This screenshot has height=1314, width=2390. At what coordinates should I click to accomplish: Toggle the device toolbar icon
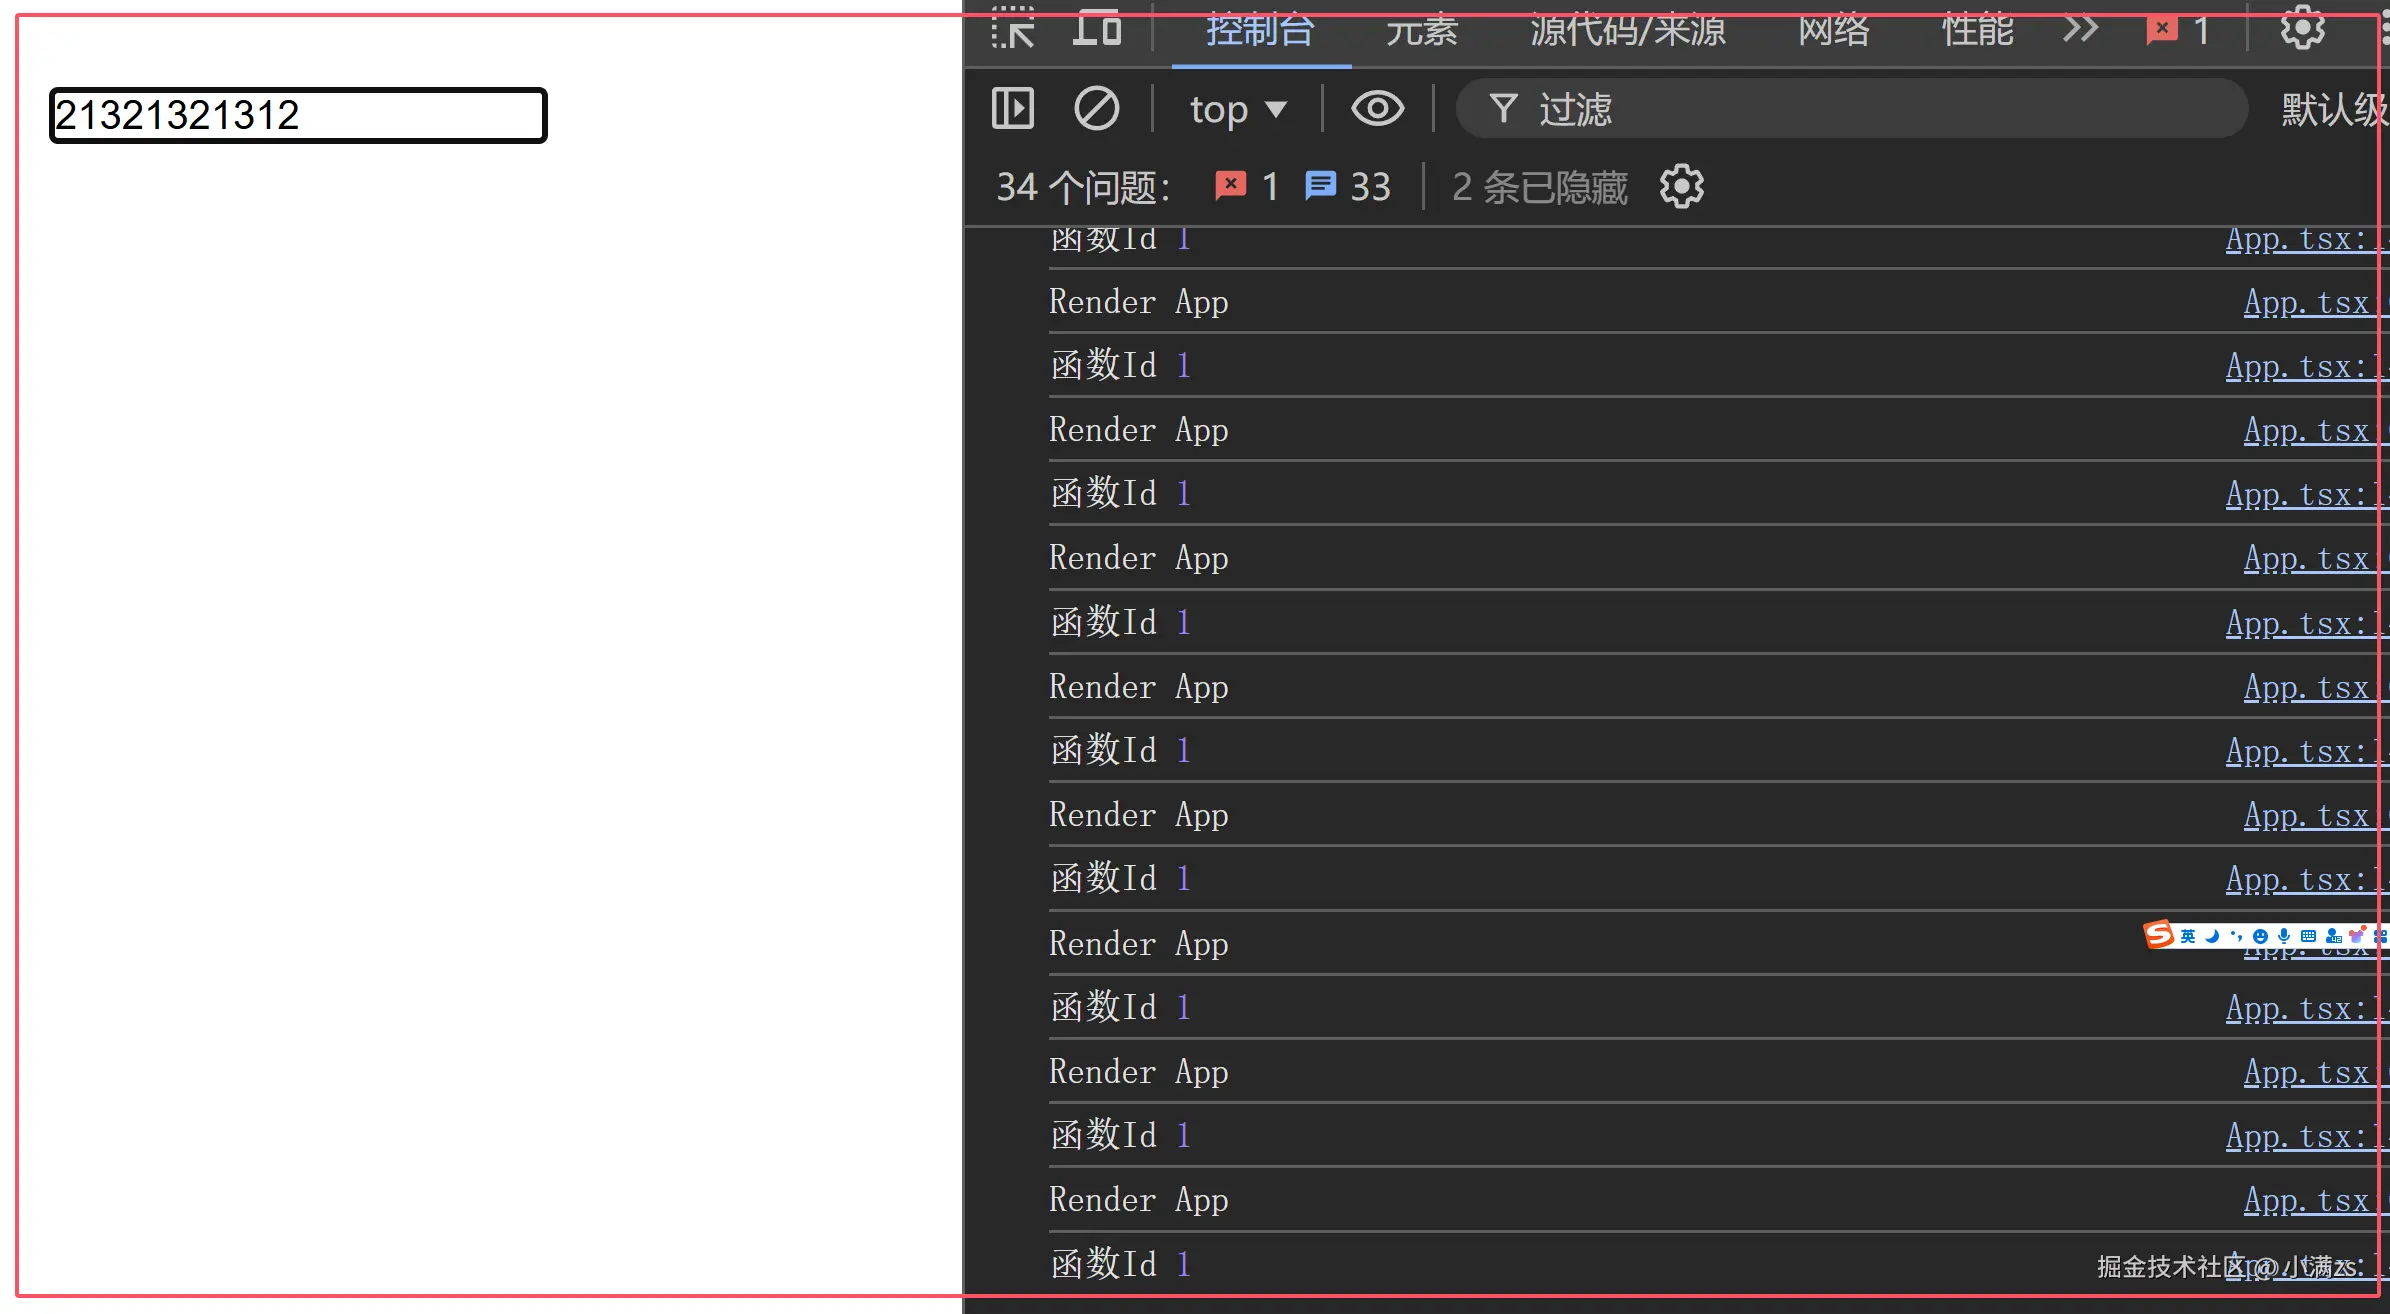click(x=1097, y=29)
